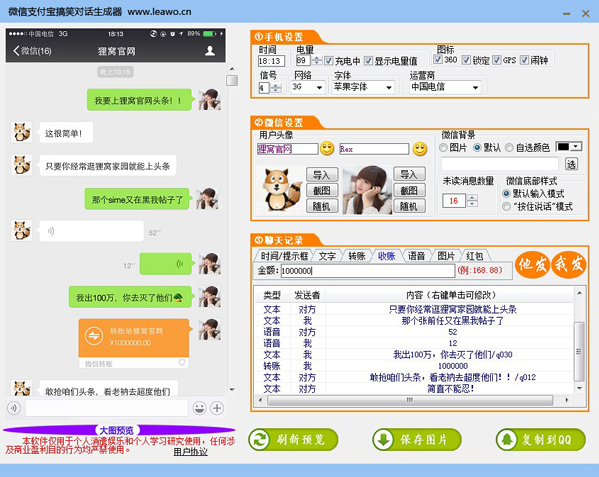
Task: Click the phone preview vertical scrollbar thumb
Action: click(232, 80)
